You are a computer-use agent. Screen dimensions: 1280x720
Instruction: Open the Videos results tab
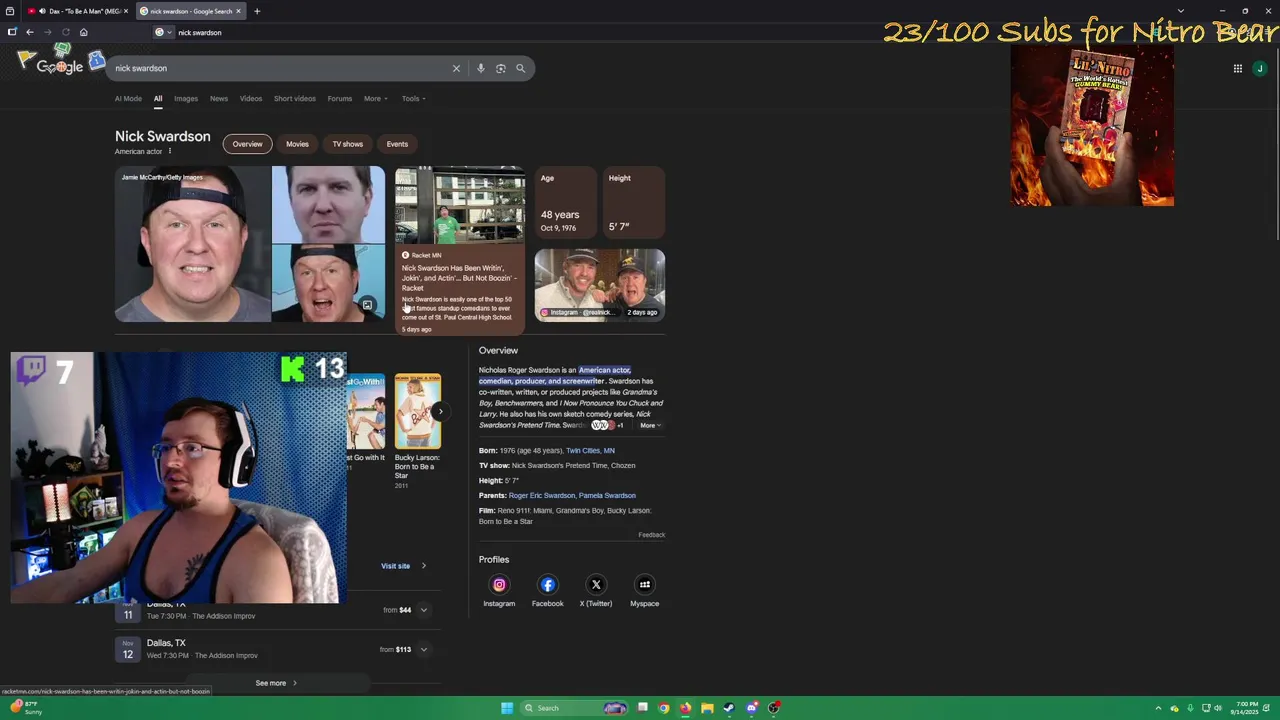[x=251, y=98]
